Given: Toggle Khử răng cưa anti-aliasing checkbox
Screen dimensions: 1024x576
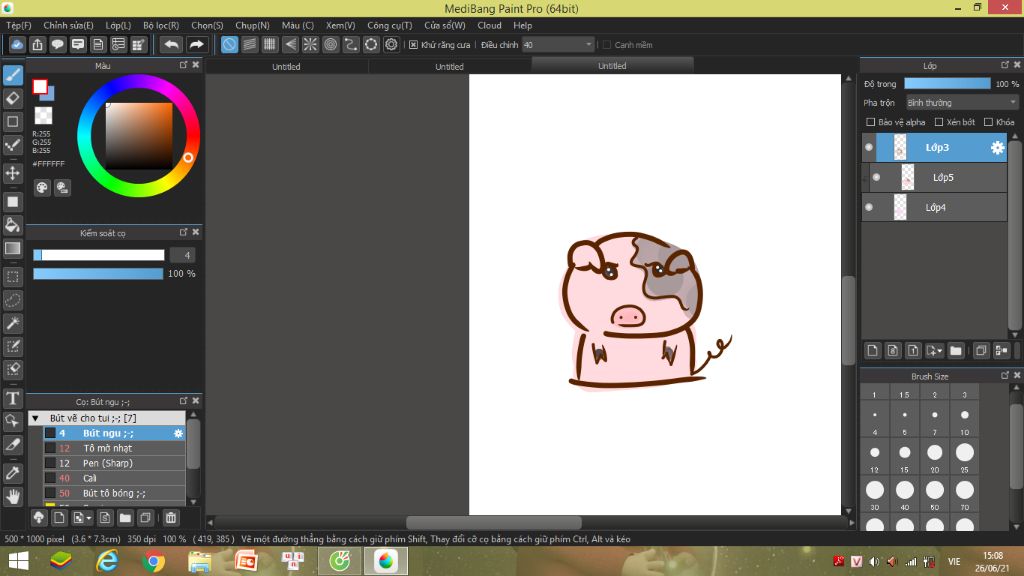Looking at the screenshot, I should click(413, 45).
